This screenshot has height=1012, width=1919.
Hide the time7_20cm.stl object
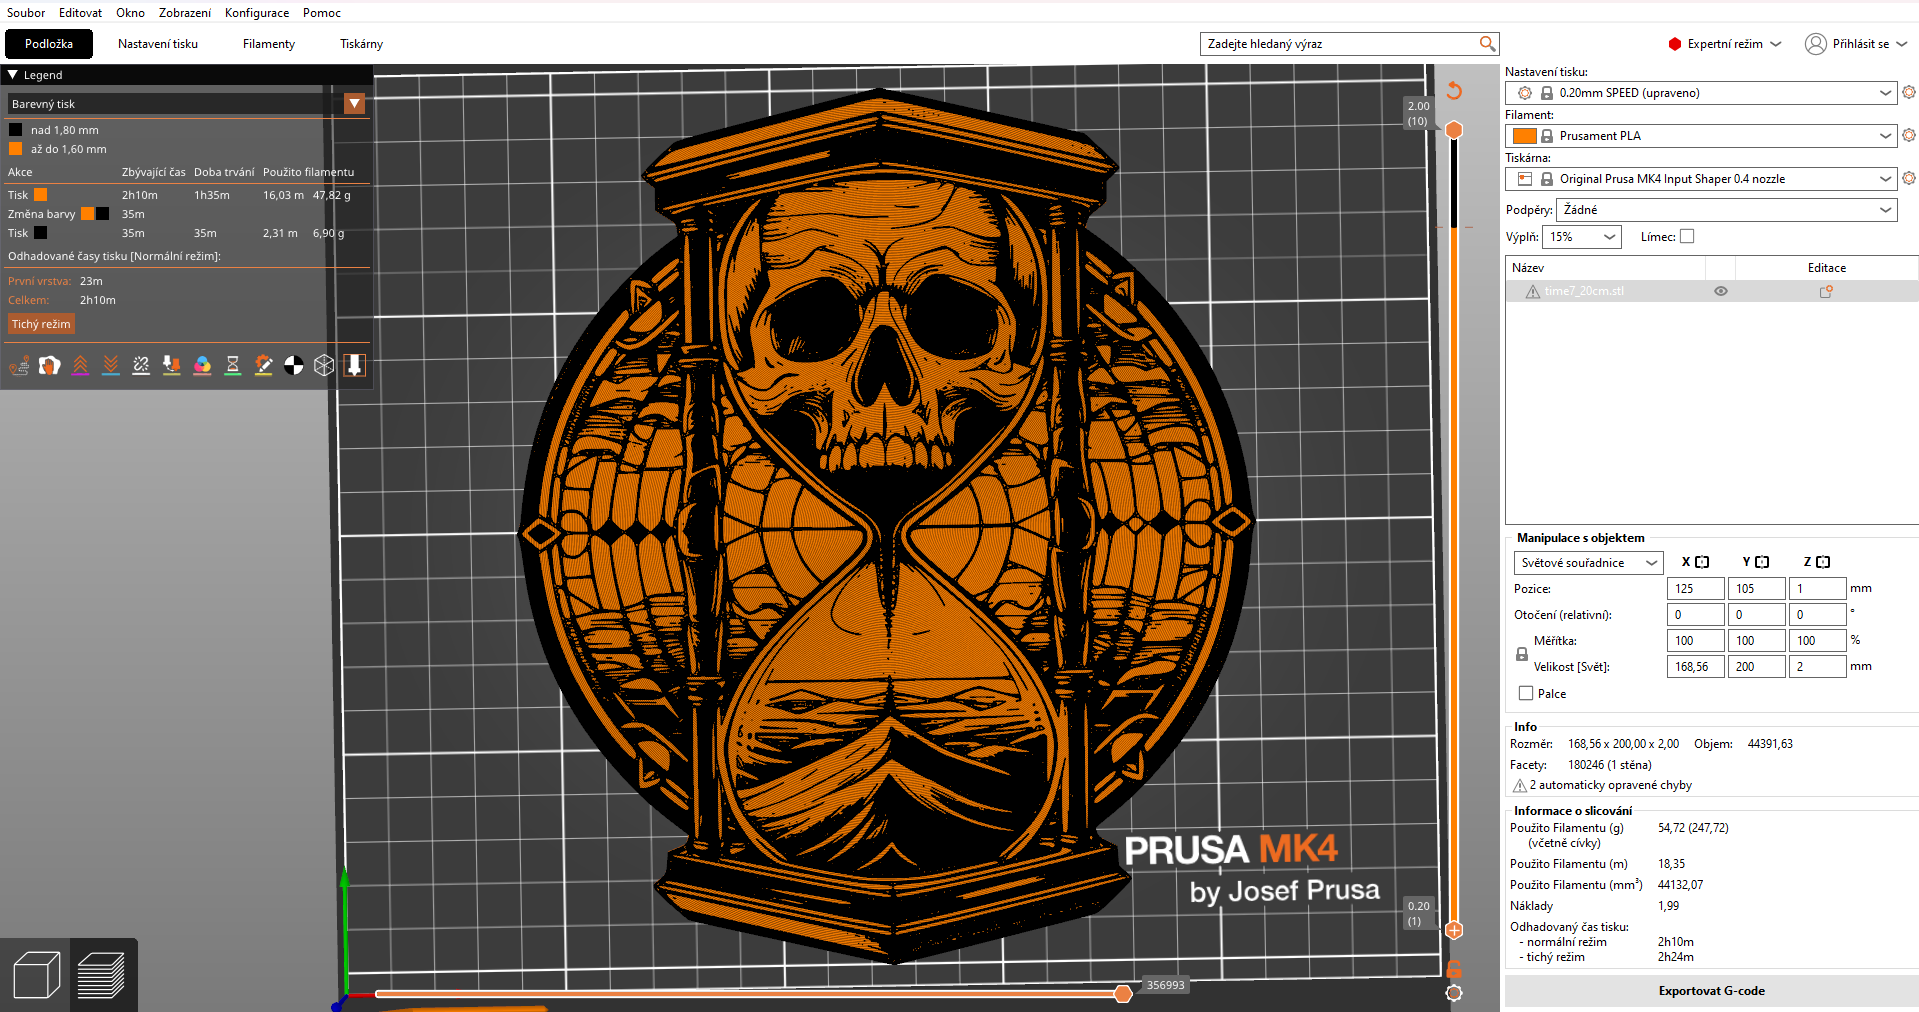pos(1720,291)
